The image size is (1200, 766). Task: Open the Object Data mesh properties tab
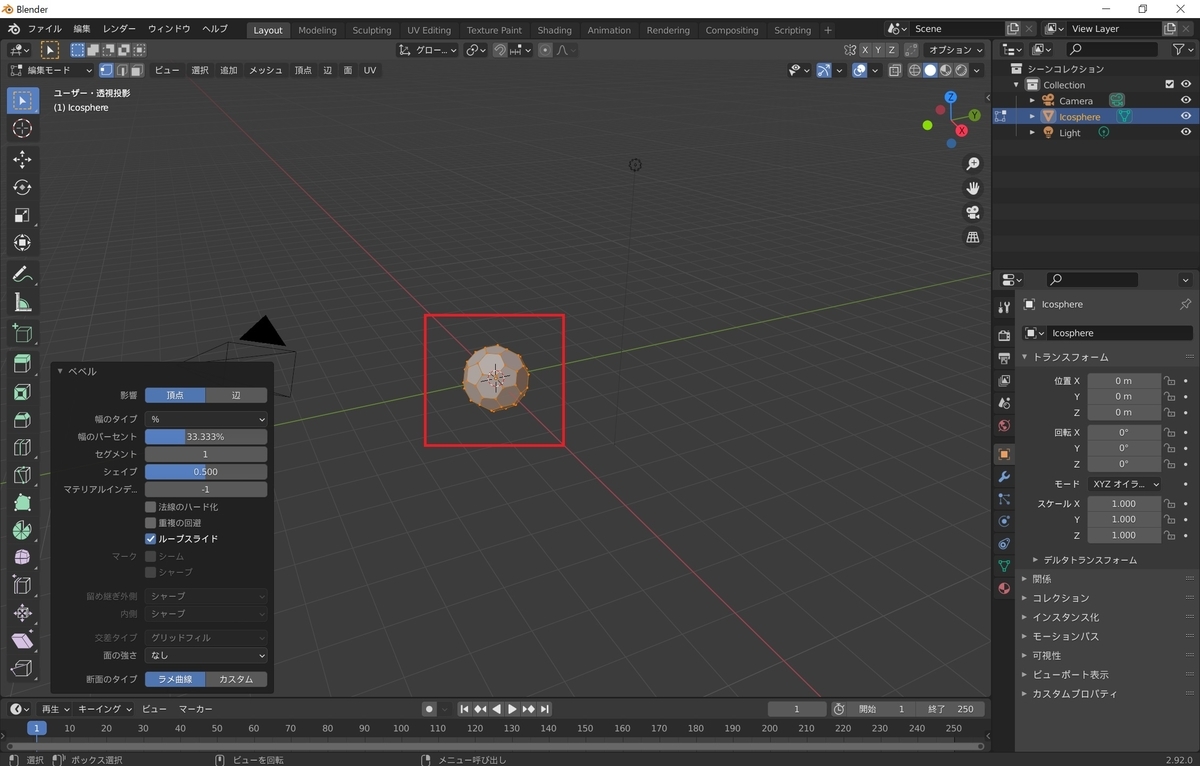pyautogui.click(x=1004, y=566)
